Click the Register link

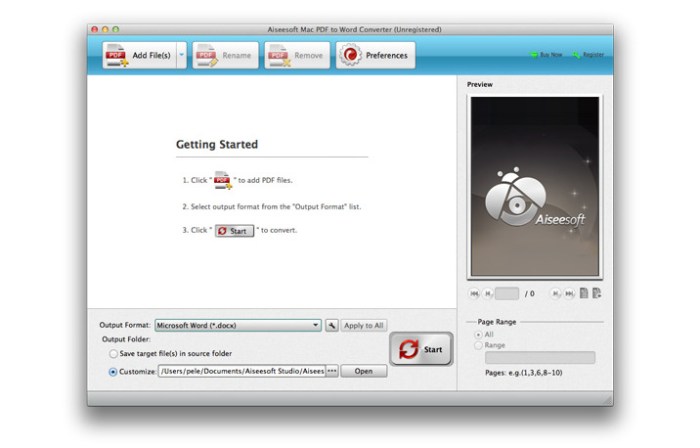pos(588,55)
